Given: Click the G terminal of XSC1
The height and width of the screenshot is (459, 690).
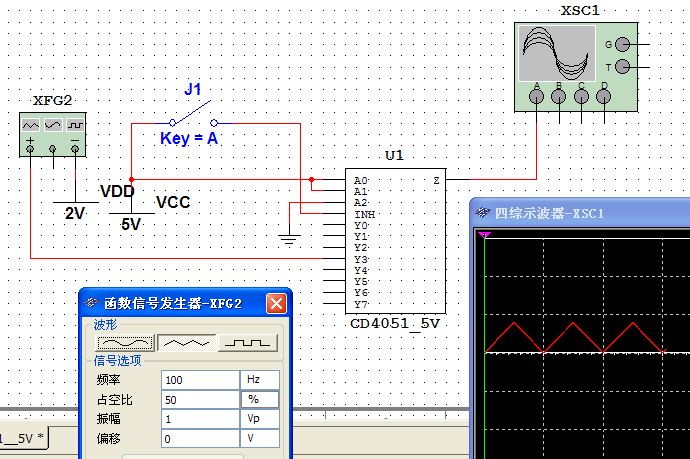Looking at the screenshot, I should coord(622,44).
